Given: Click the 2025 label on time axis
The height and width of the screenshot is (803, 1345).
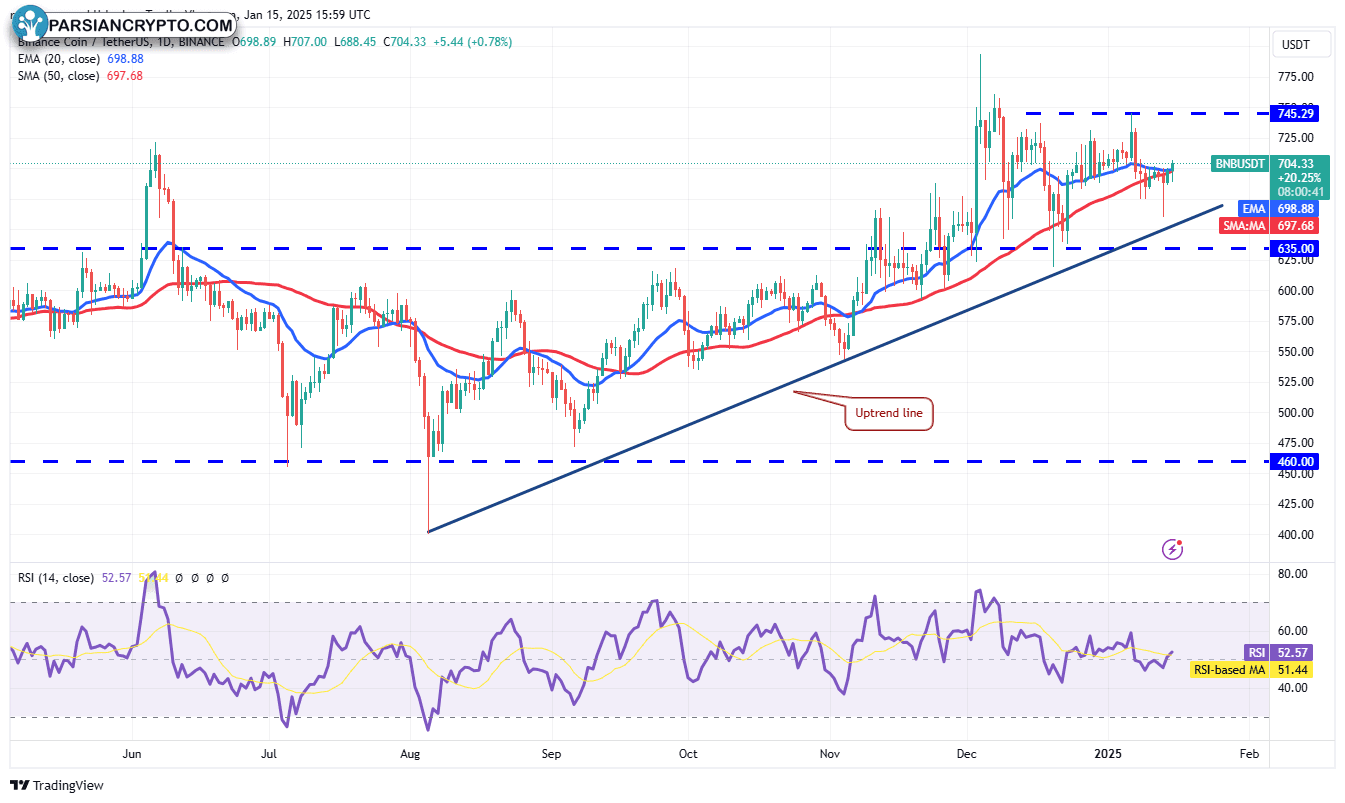Looking at the screenshot, I should click(x=1109, y=752).
